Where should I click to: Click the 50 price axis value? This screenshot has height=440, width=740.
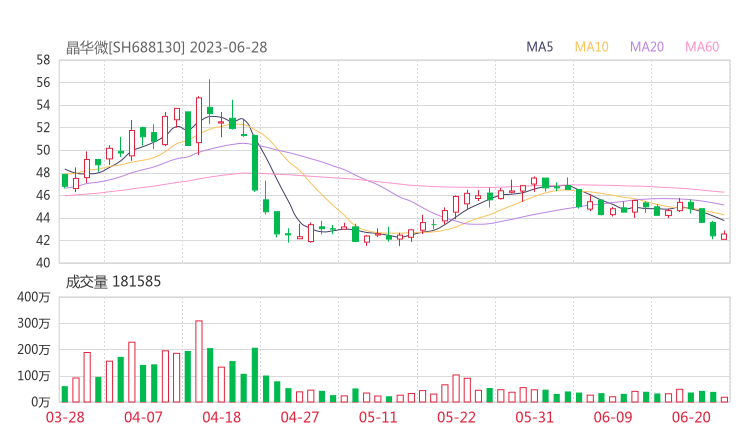click(x=43, y=150)
